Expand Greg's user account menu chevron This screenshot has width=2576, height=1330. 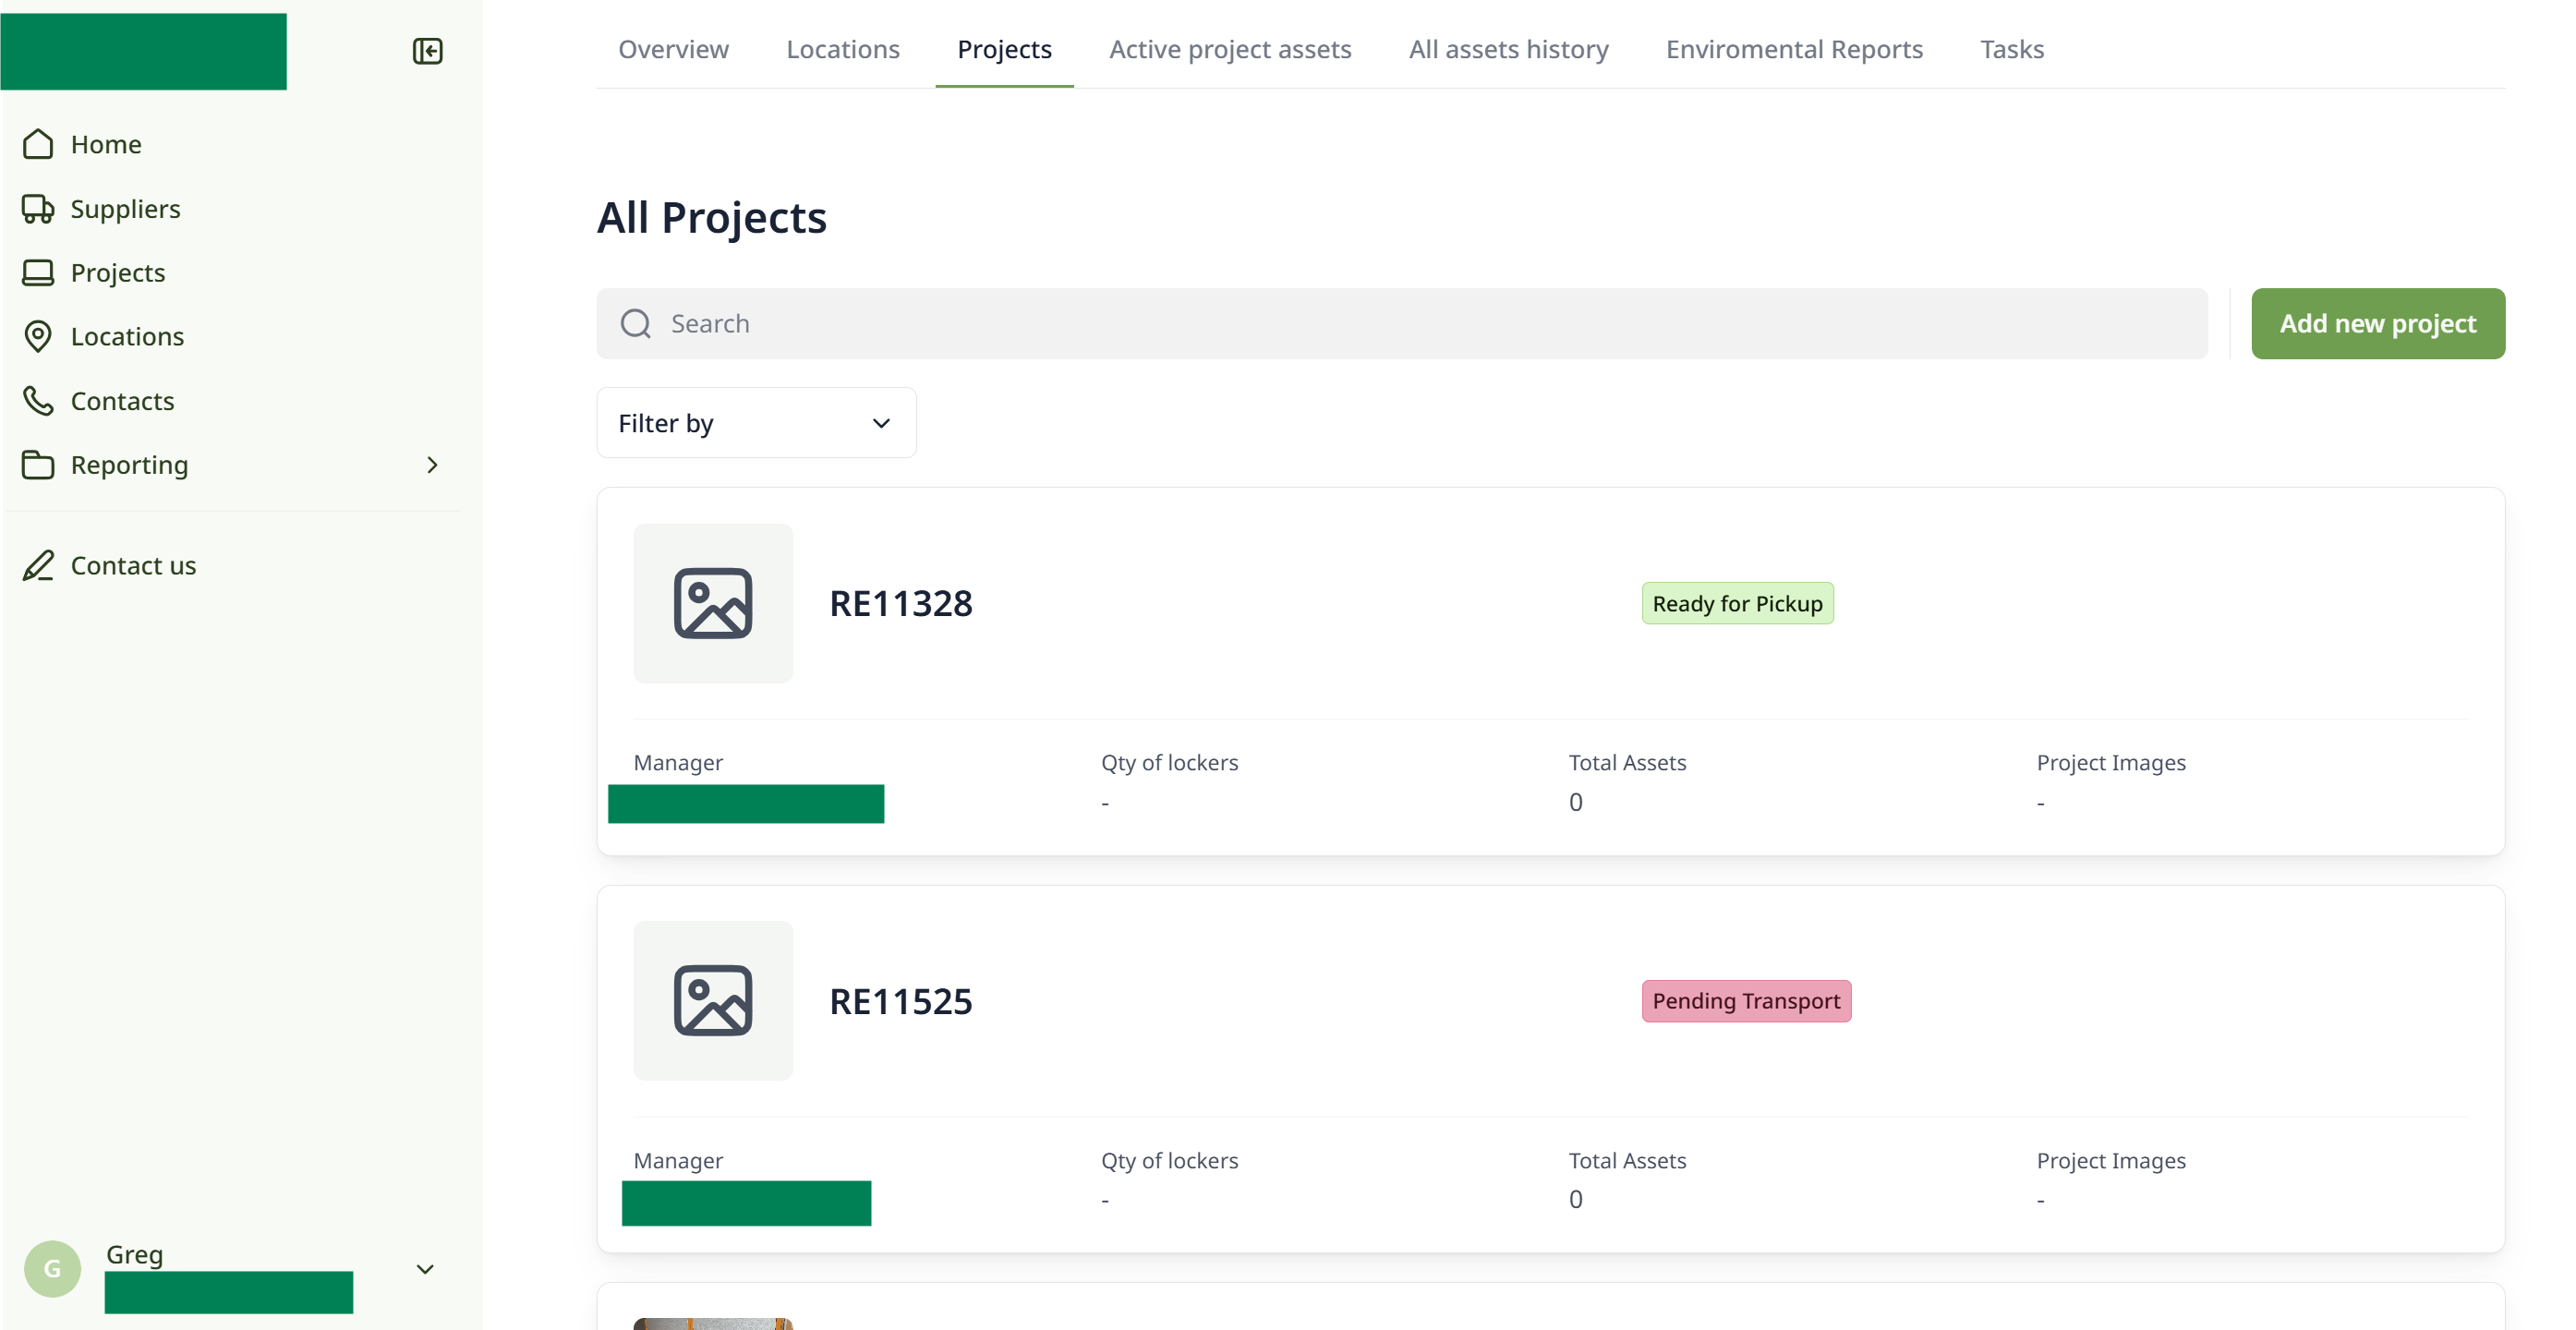(x=425, y=1270)
